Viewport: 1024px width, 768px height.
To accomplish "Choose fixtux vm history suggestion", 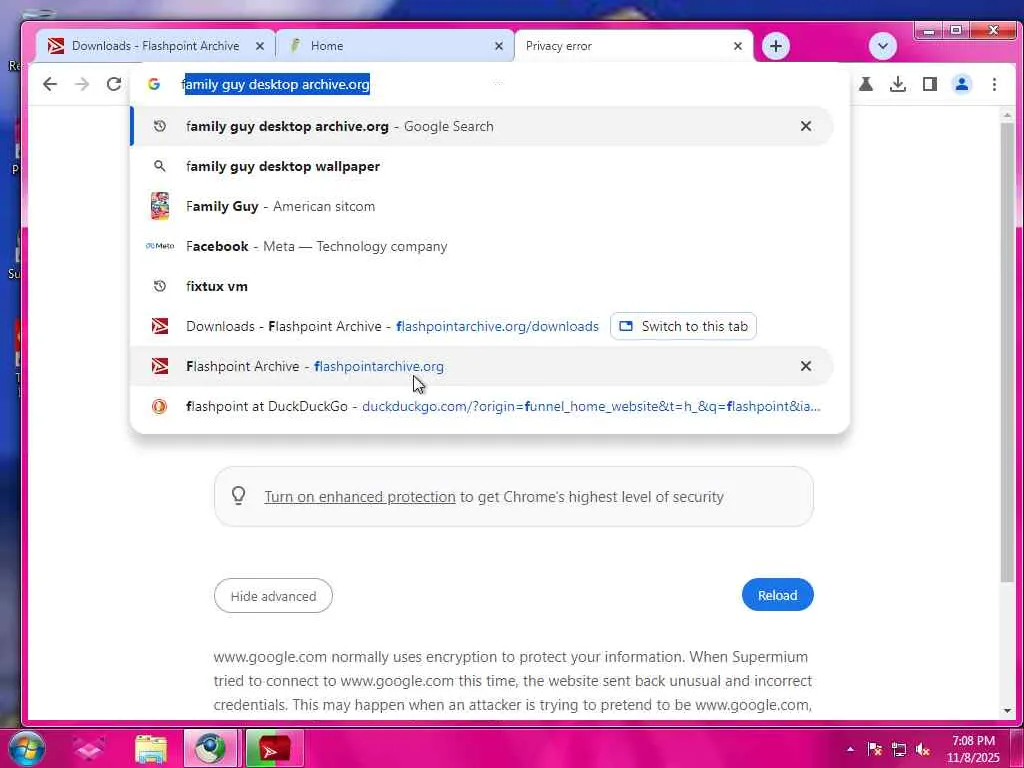I will (482, 286).
